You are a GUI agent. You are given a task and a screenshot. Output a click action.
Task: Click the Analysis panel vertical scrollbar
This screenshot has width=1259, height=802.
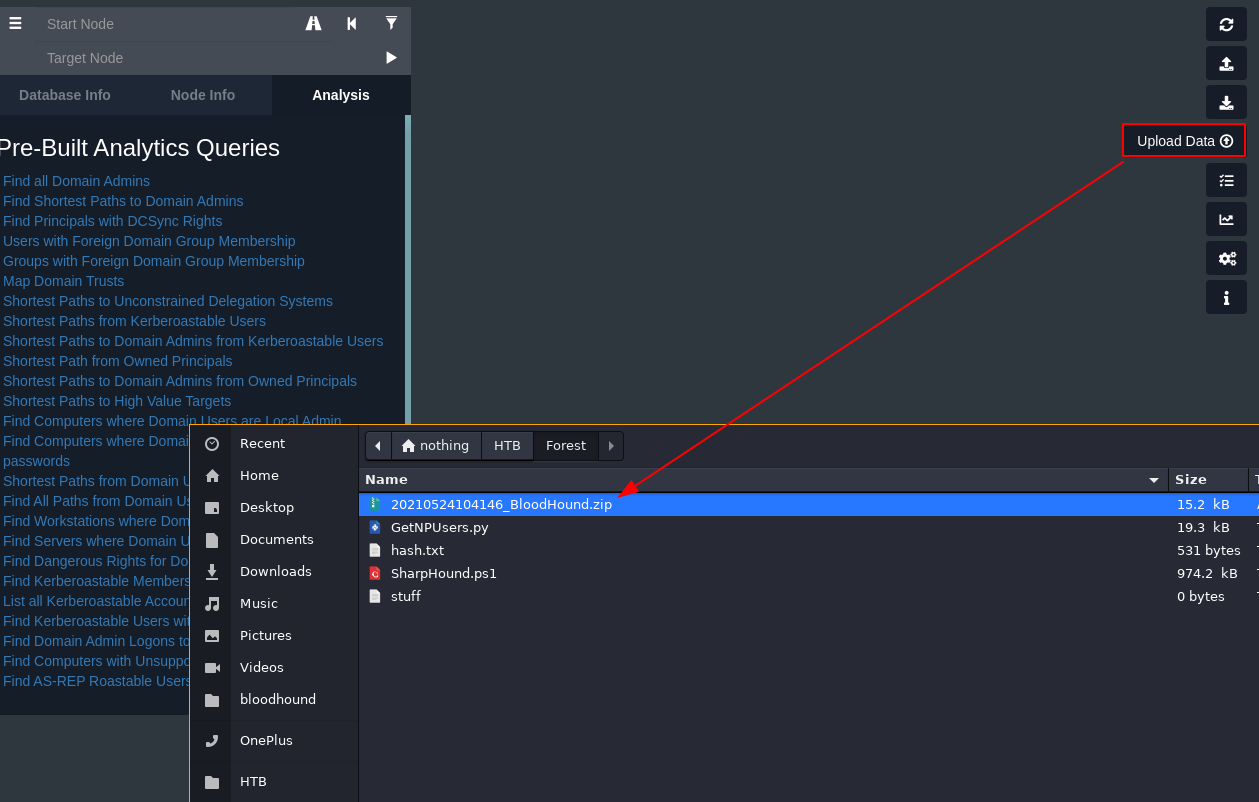pos(408,270)
